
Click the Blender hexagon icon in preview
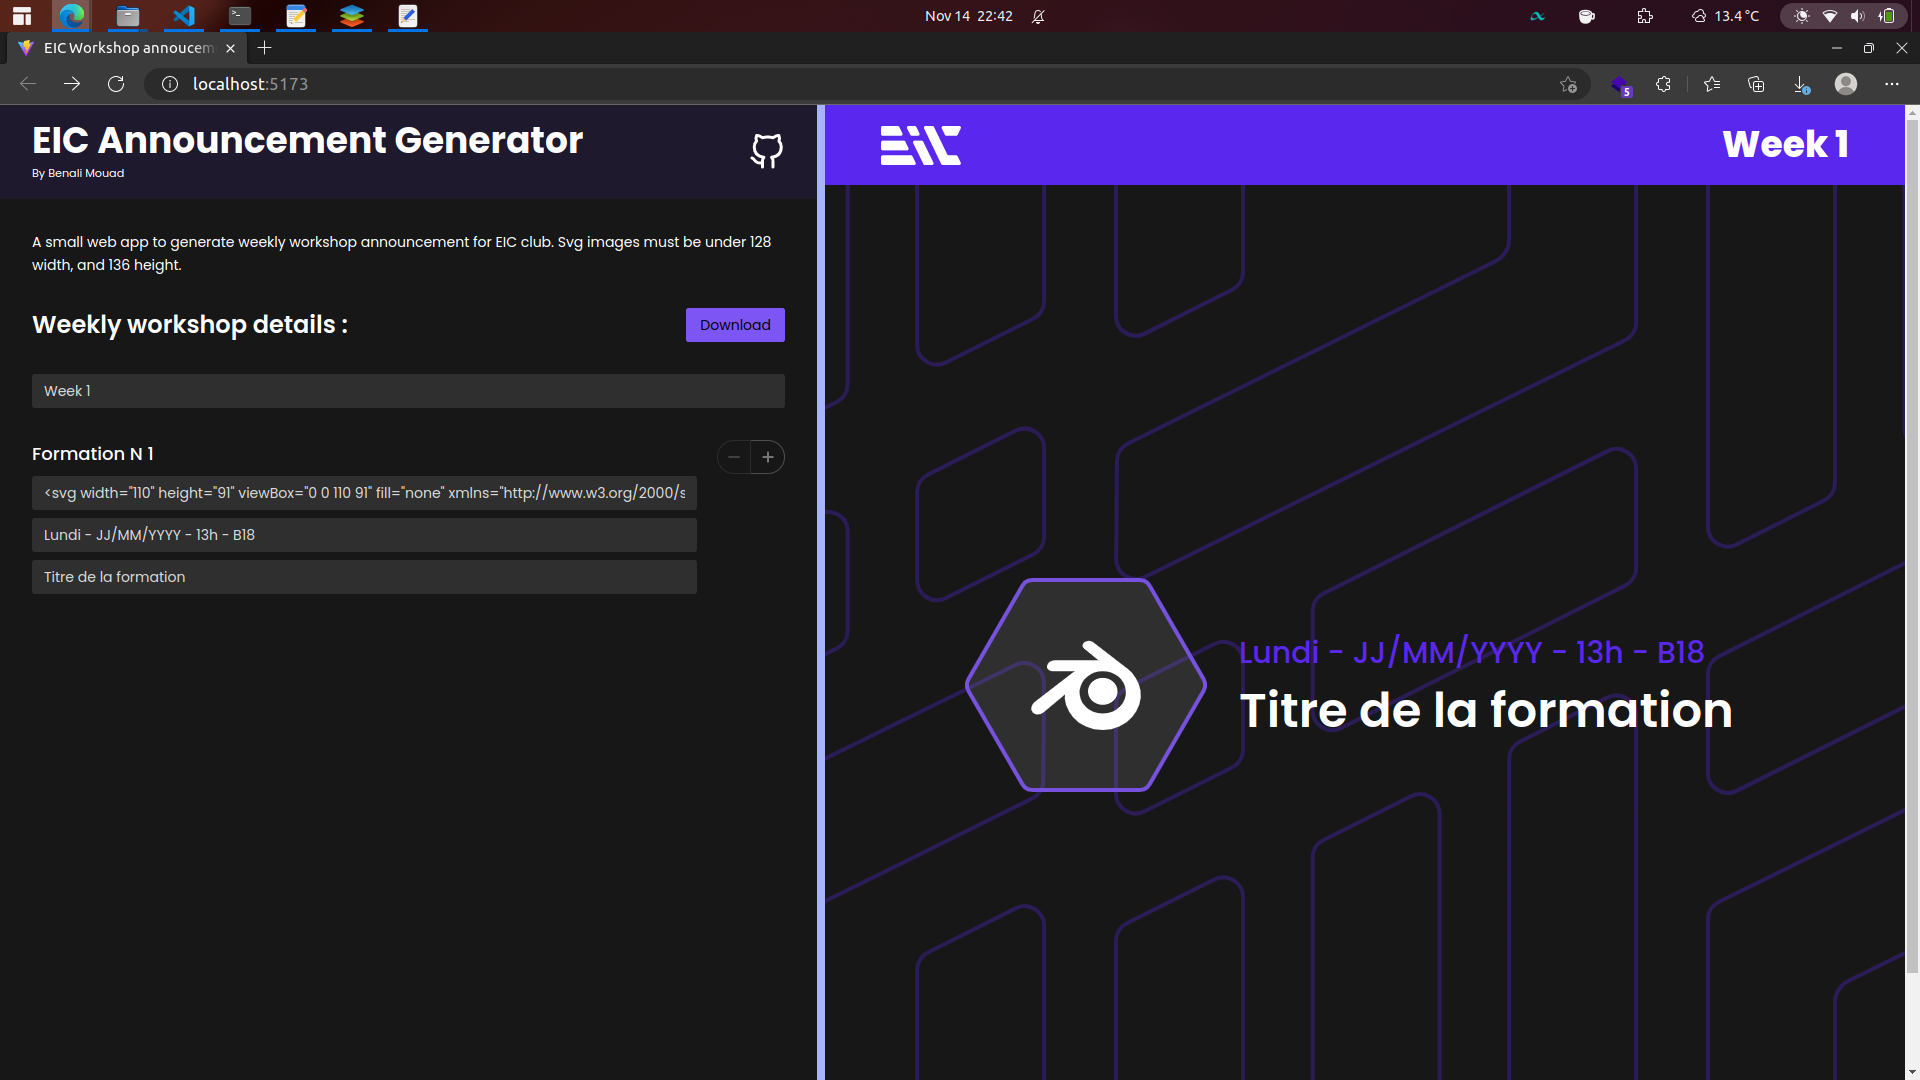[1086, 685]
